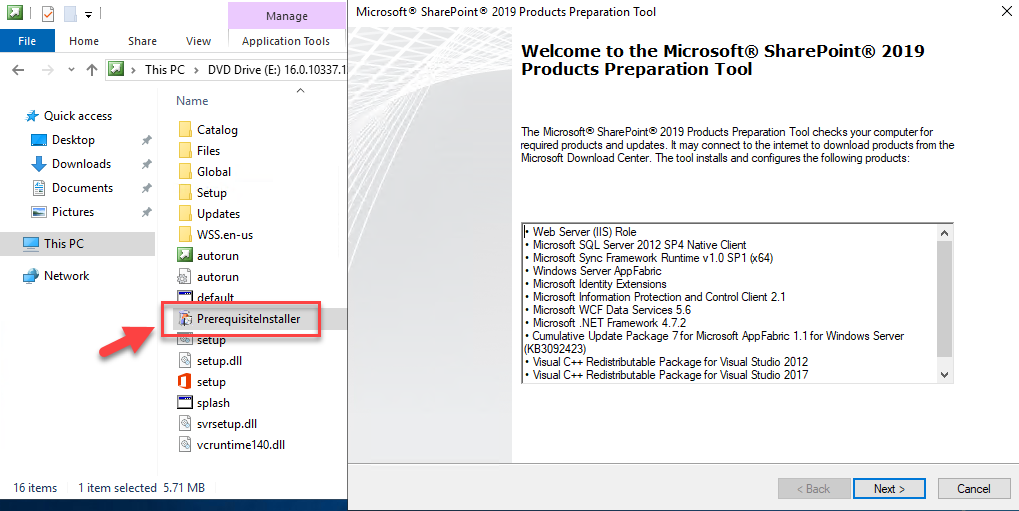
Task: Expand the quick access toolbar dropdown arrow
Action: [x=89, y=15]
